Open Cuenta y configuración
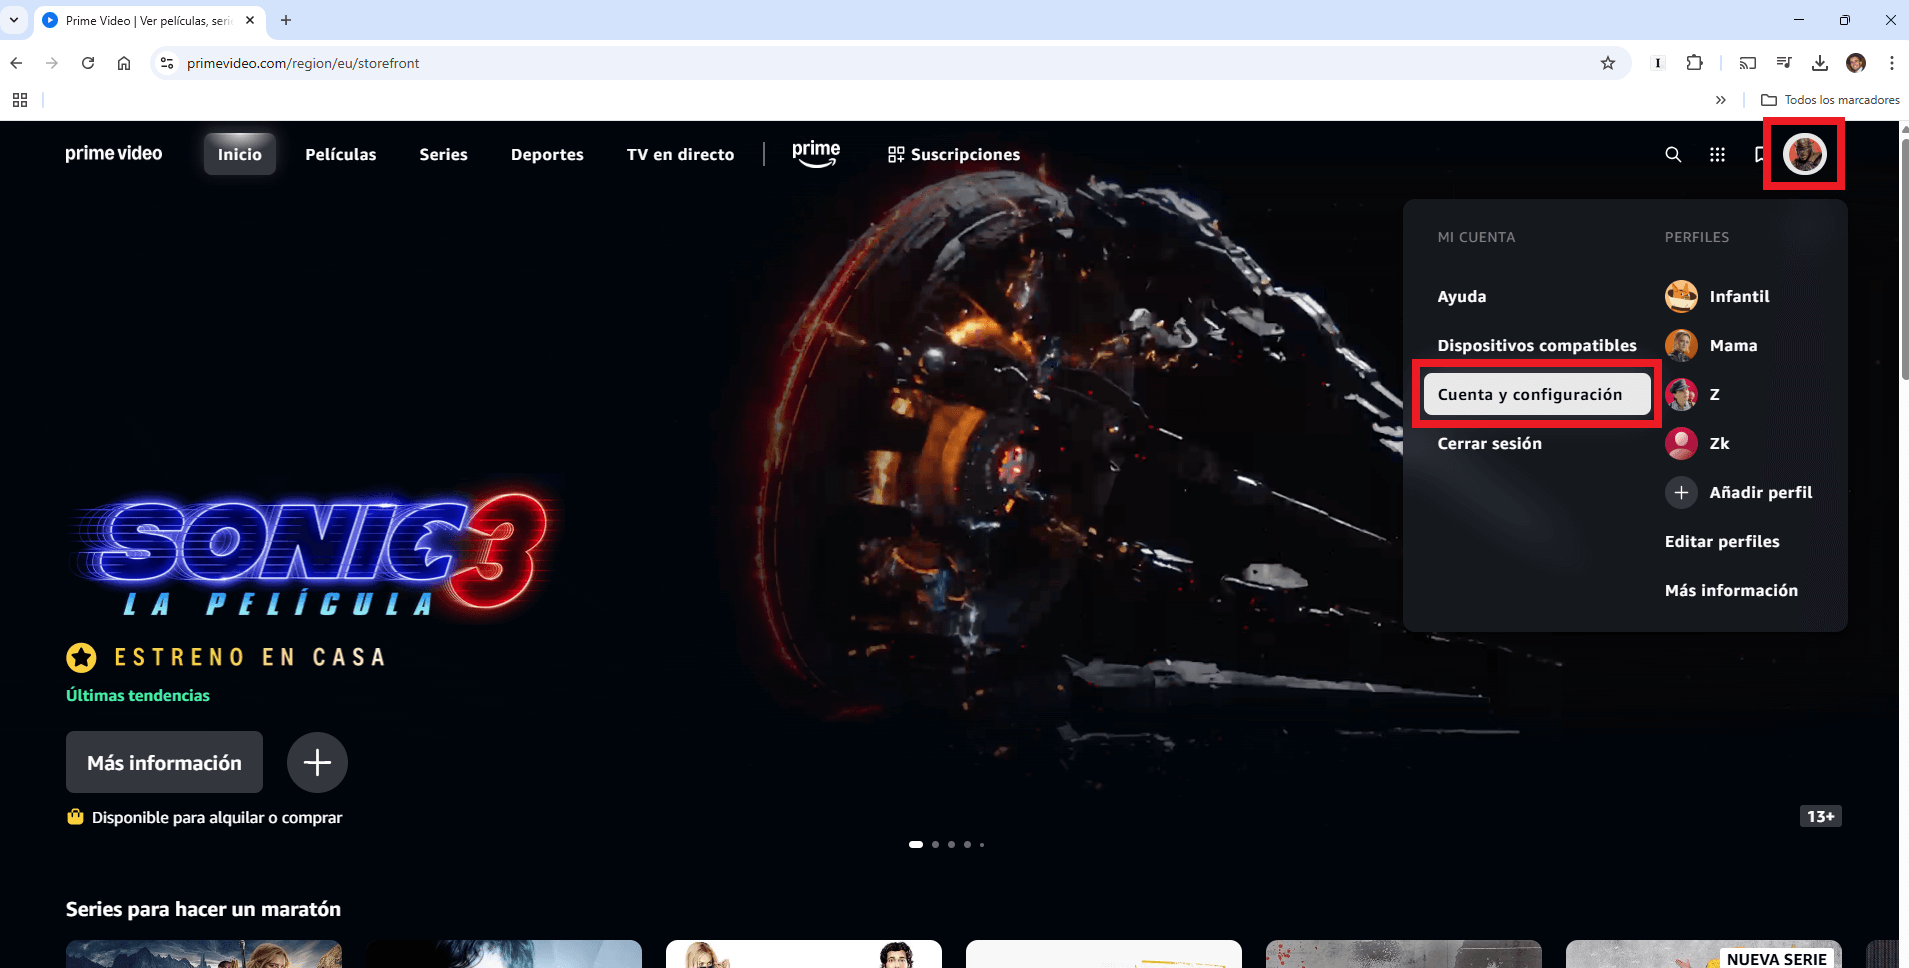Viewport: 1909px width, 968px height. tap(1537, 394)
